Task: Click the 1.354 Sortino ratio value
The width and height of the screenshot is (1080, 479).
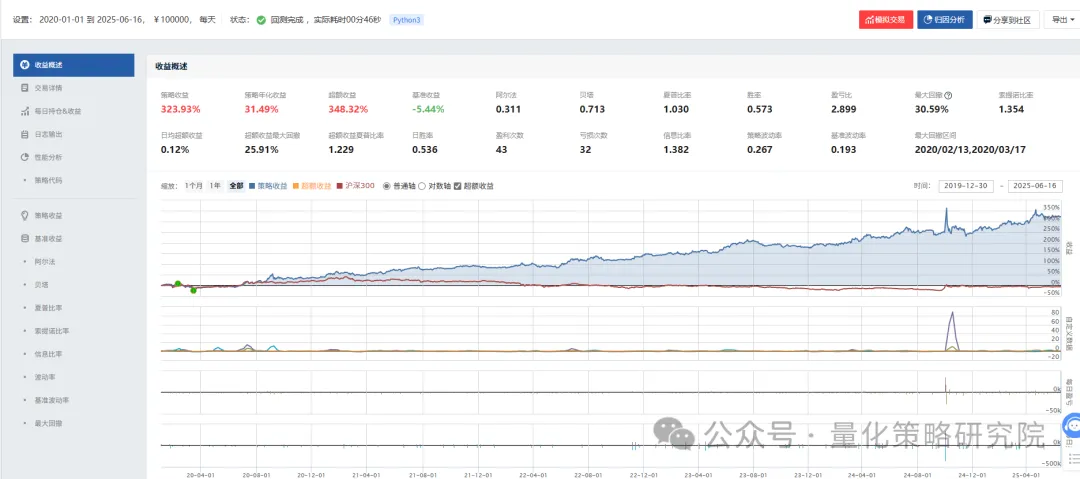Action: (x=1011, y=109)
